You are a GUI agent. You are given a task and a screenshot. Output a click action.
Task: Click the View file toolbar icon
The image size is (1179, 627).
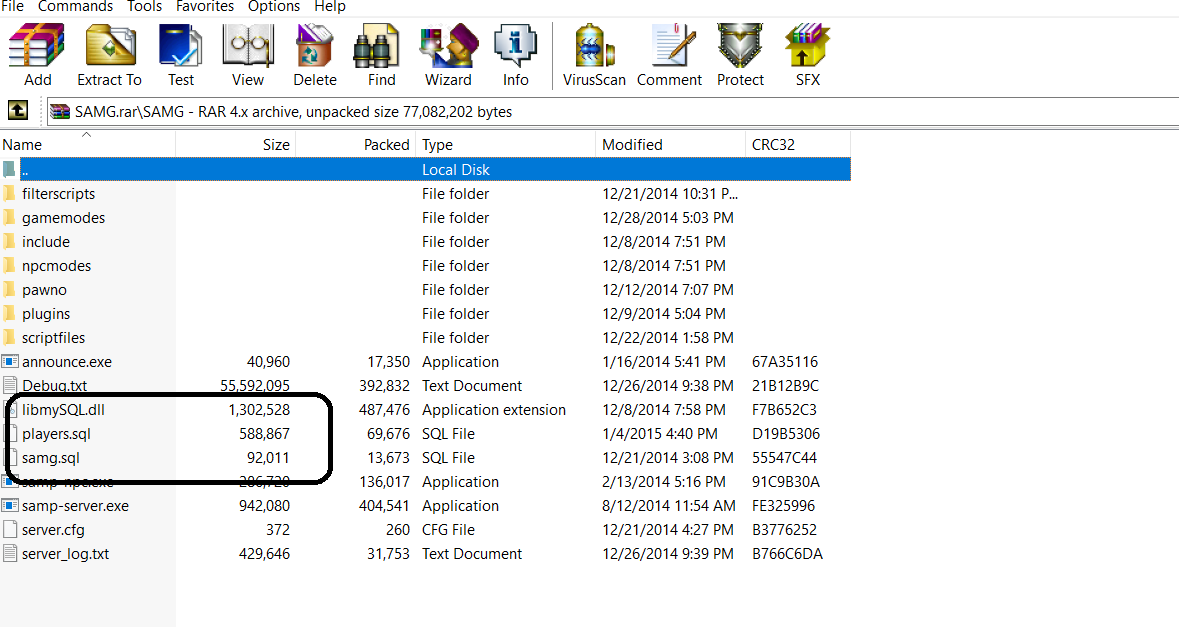pyautogui.click(x=247, y=46)
